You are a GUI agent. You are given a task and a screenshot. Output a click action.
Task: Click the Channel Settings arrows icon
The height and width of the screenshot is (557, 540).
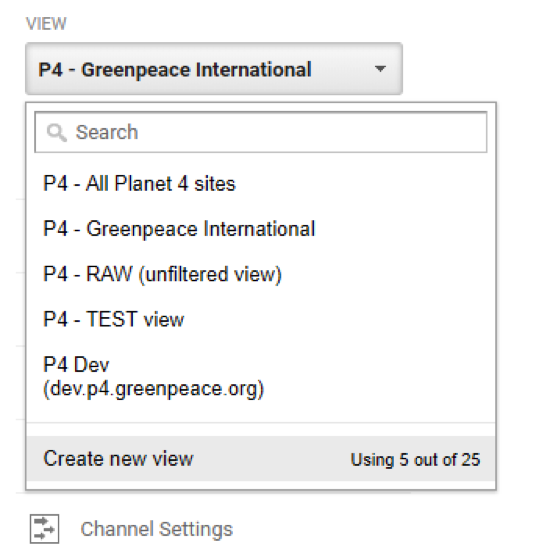click(x=44, y=529)
